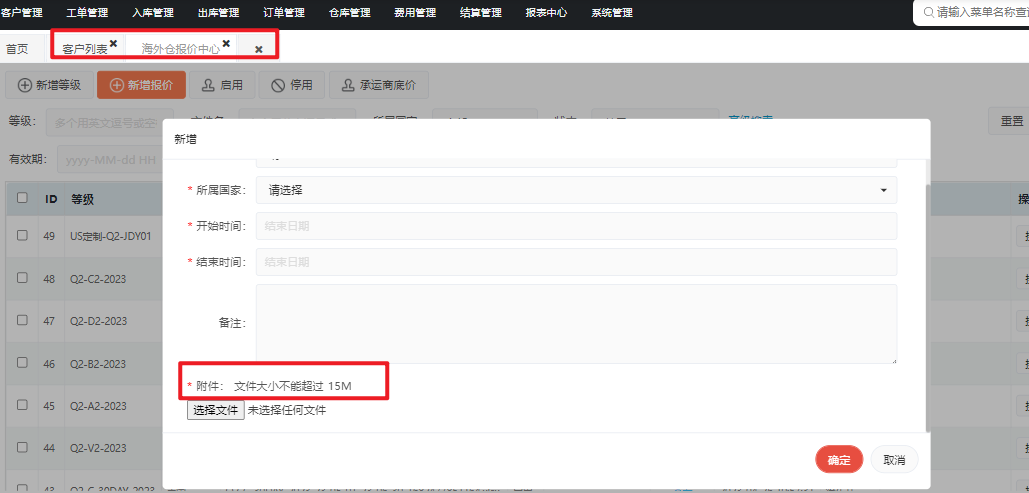Image resolution: width=1029 pixels, height=493 pixels.
Task: Check the row for Q2-V2-2023
Action: [22, 447]
